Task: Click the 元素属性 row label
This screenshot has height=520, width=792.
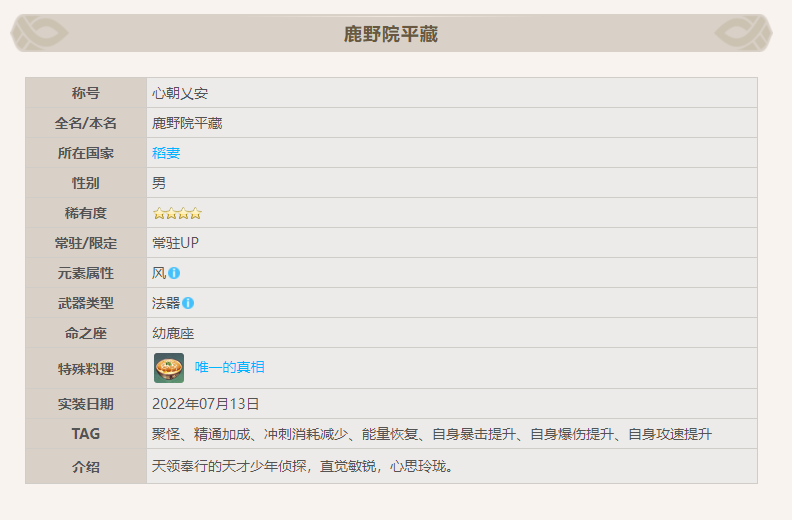Action: coord(86,273)
